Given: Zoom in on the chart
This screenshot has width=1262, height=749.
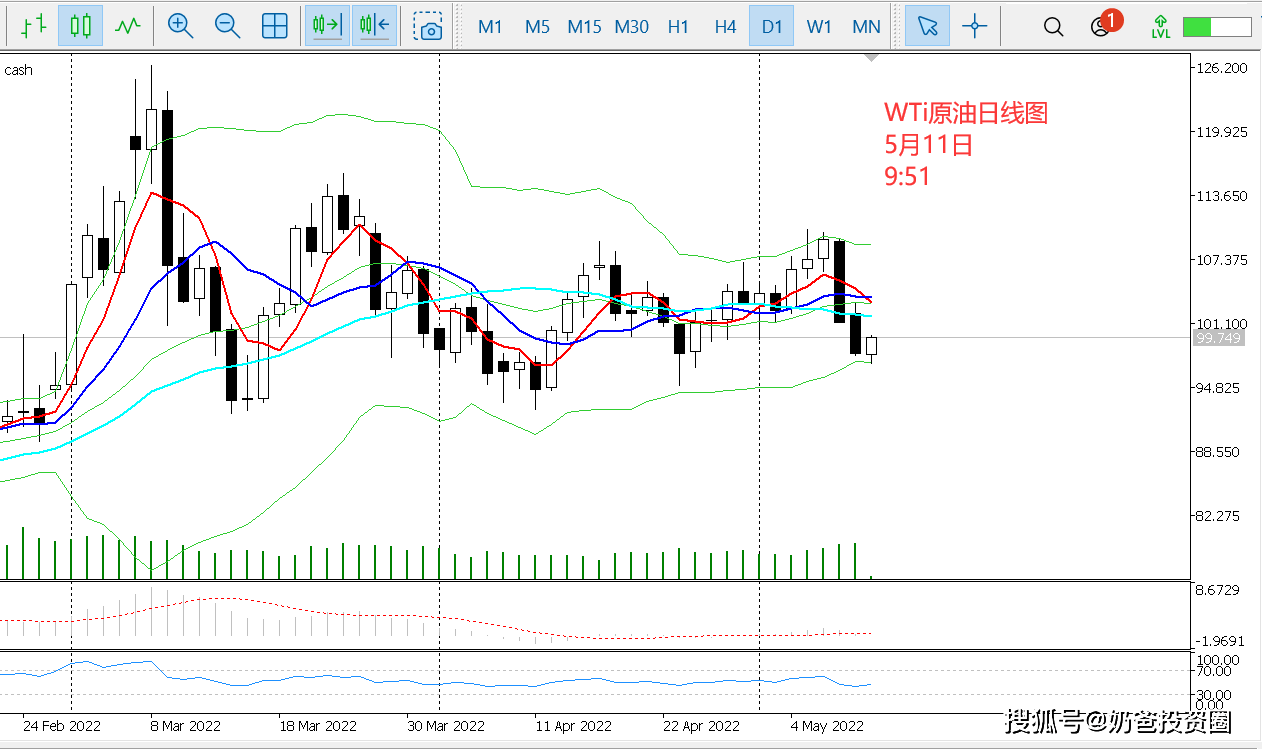Looking at the screenshot, I should (181, 26).
